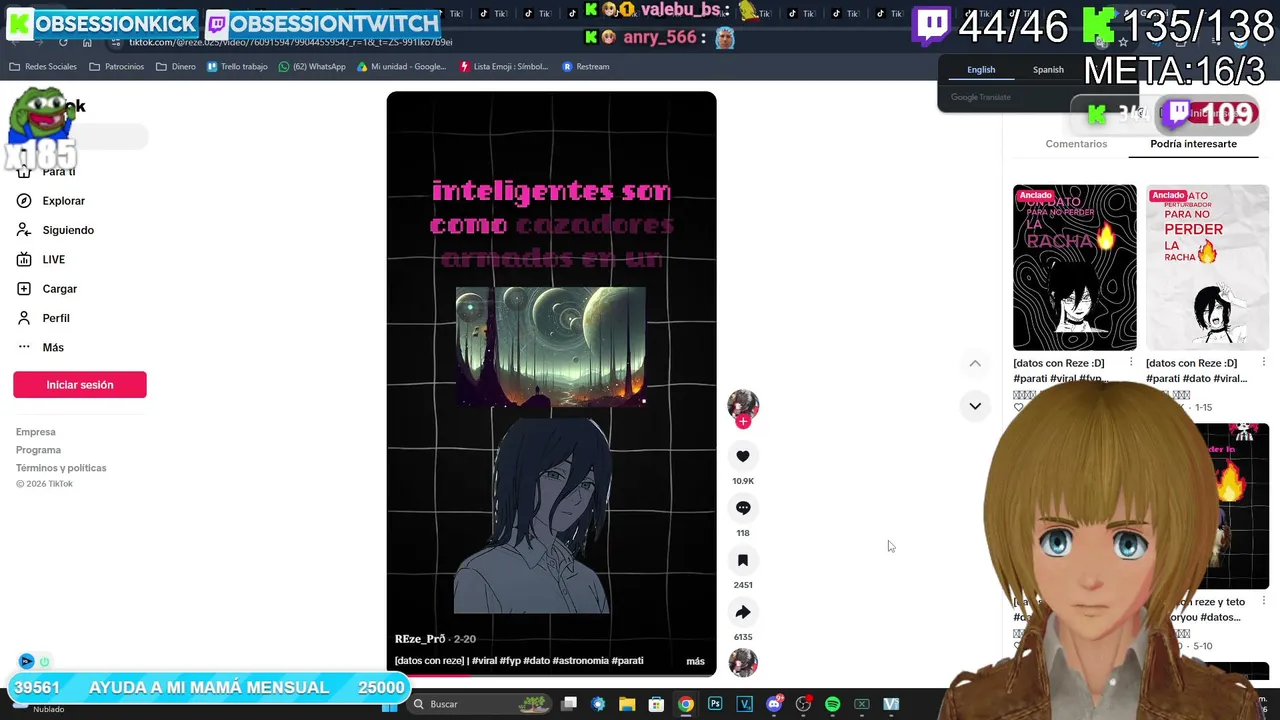Screen dimensions: 1280x720
Task: Open the Programa footer link
Action: (x=38, y=450)
